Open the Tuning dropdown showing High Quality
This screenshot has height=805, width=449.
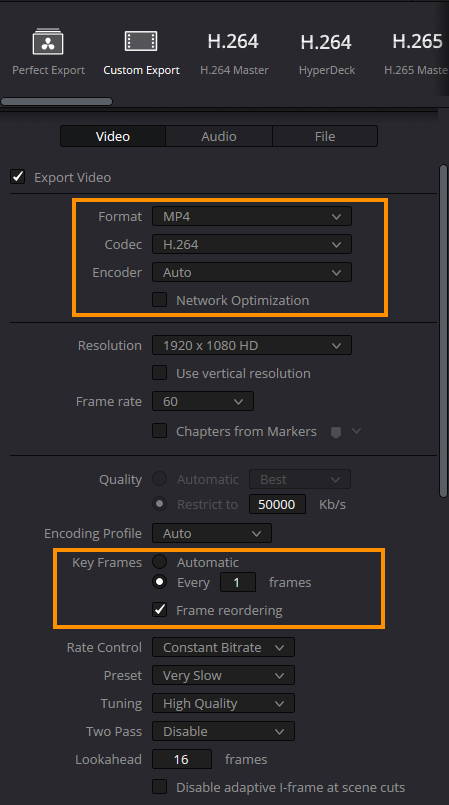point(223,703)
